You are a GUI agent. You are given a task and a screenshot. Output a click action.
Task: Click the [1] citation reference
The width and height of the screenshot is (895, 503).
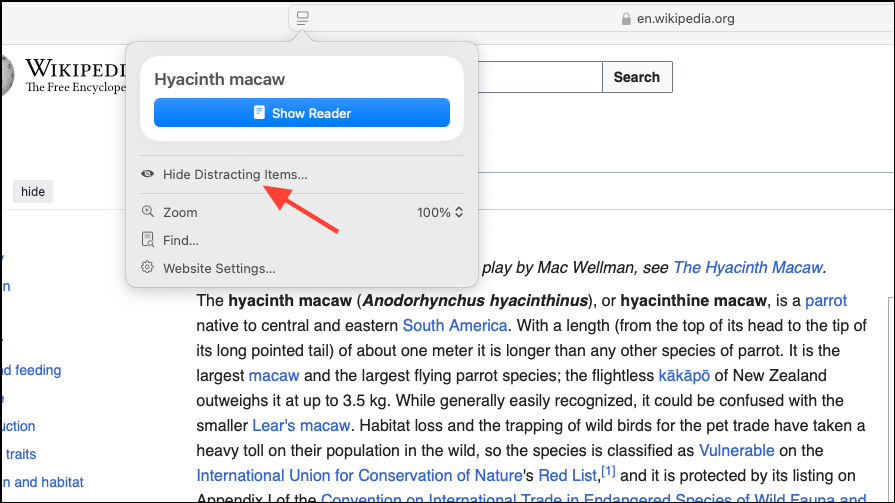[608, 472]
